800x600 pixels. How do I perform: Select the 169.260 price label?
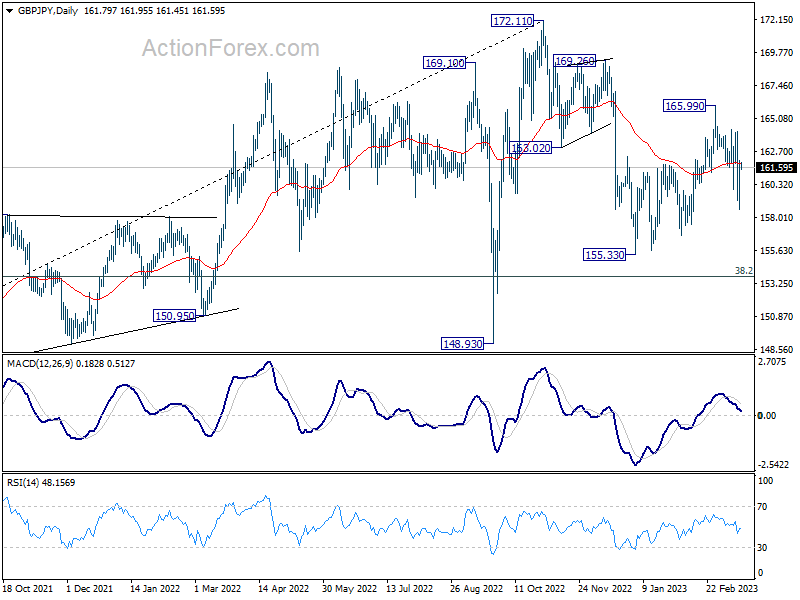pyautogui.click(x=574, y=61)
